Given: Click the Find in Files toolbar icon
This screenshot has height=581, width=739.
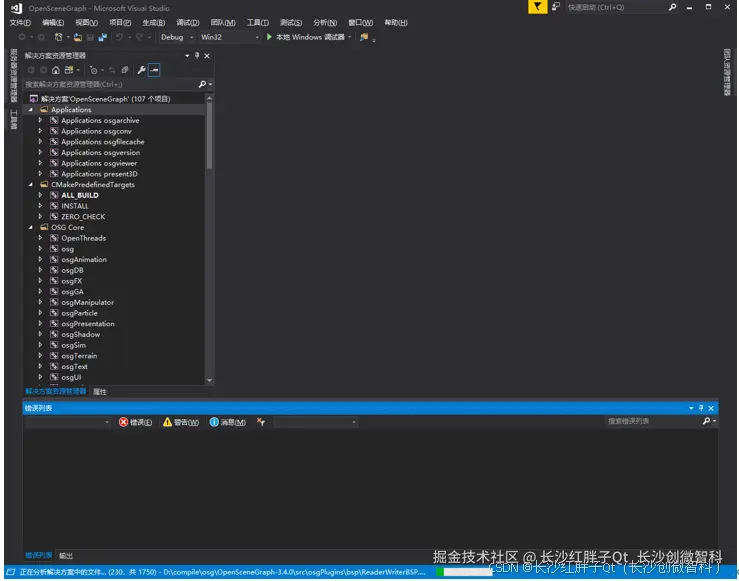Looking at the screenshot, I should (364, 37).
